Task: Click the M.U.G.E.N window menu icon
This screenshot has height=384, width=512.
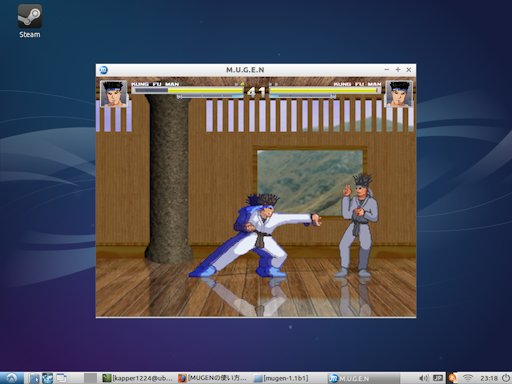Action: coord(103,70)
